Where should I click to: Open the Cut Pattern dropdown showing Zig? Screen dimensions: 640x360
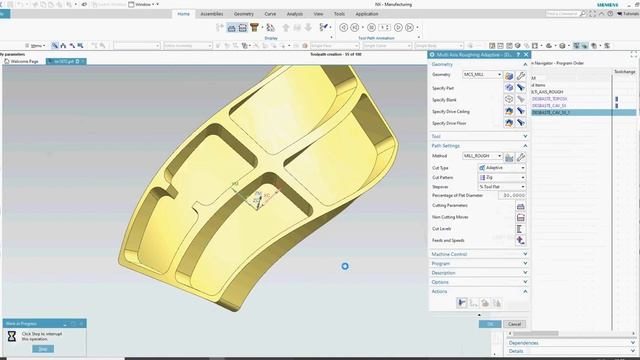click(502, 178)
